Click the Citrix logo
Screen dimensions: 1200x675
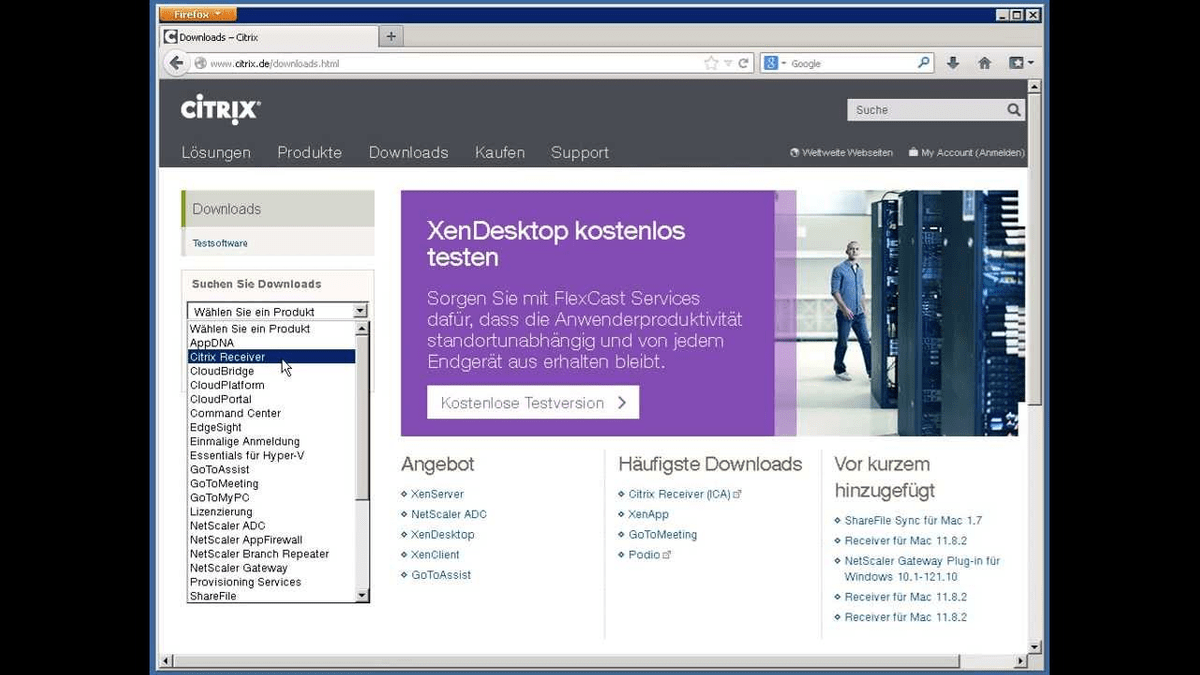220,110
